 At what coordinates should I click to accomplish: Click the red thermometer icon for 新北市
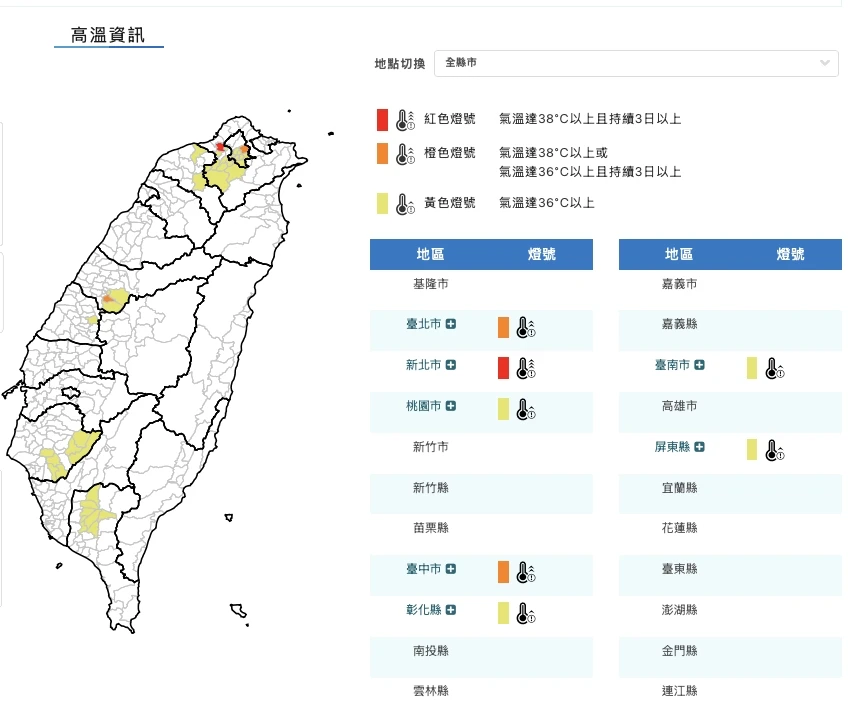coord(523,368)
